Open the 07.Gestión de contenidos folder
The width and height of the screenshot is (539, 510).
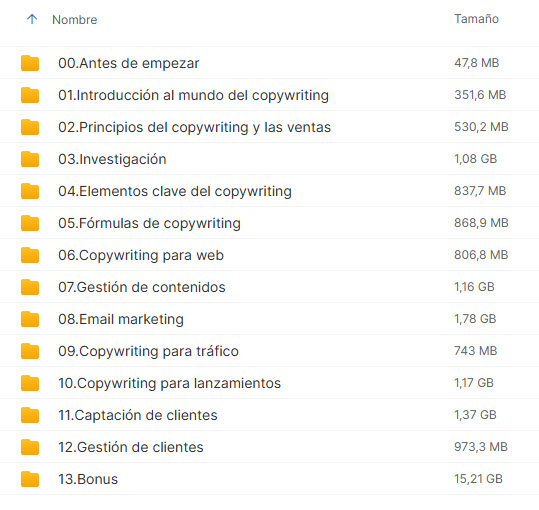pyautogui.click(x=142, y=287)
